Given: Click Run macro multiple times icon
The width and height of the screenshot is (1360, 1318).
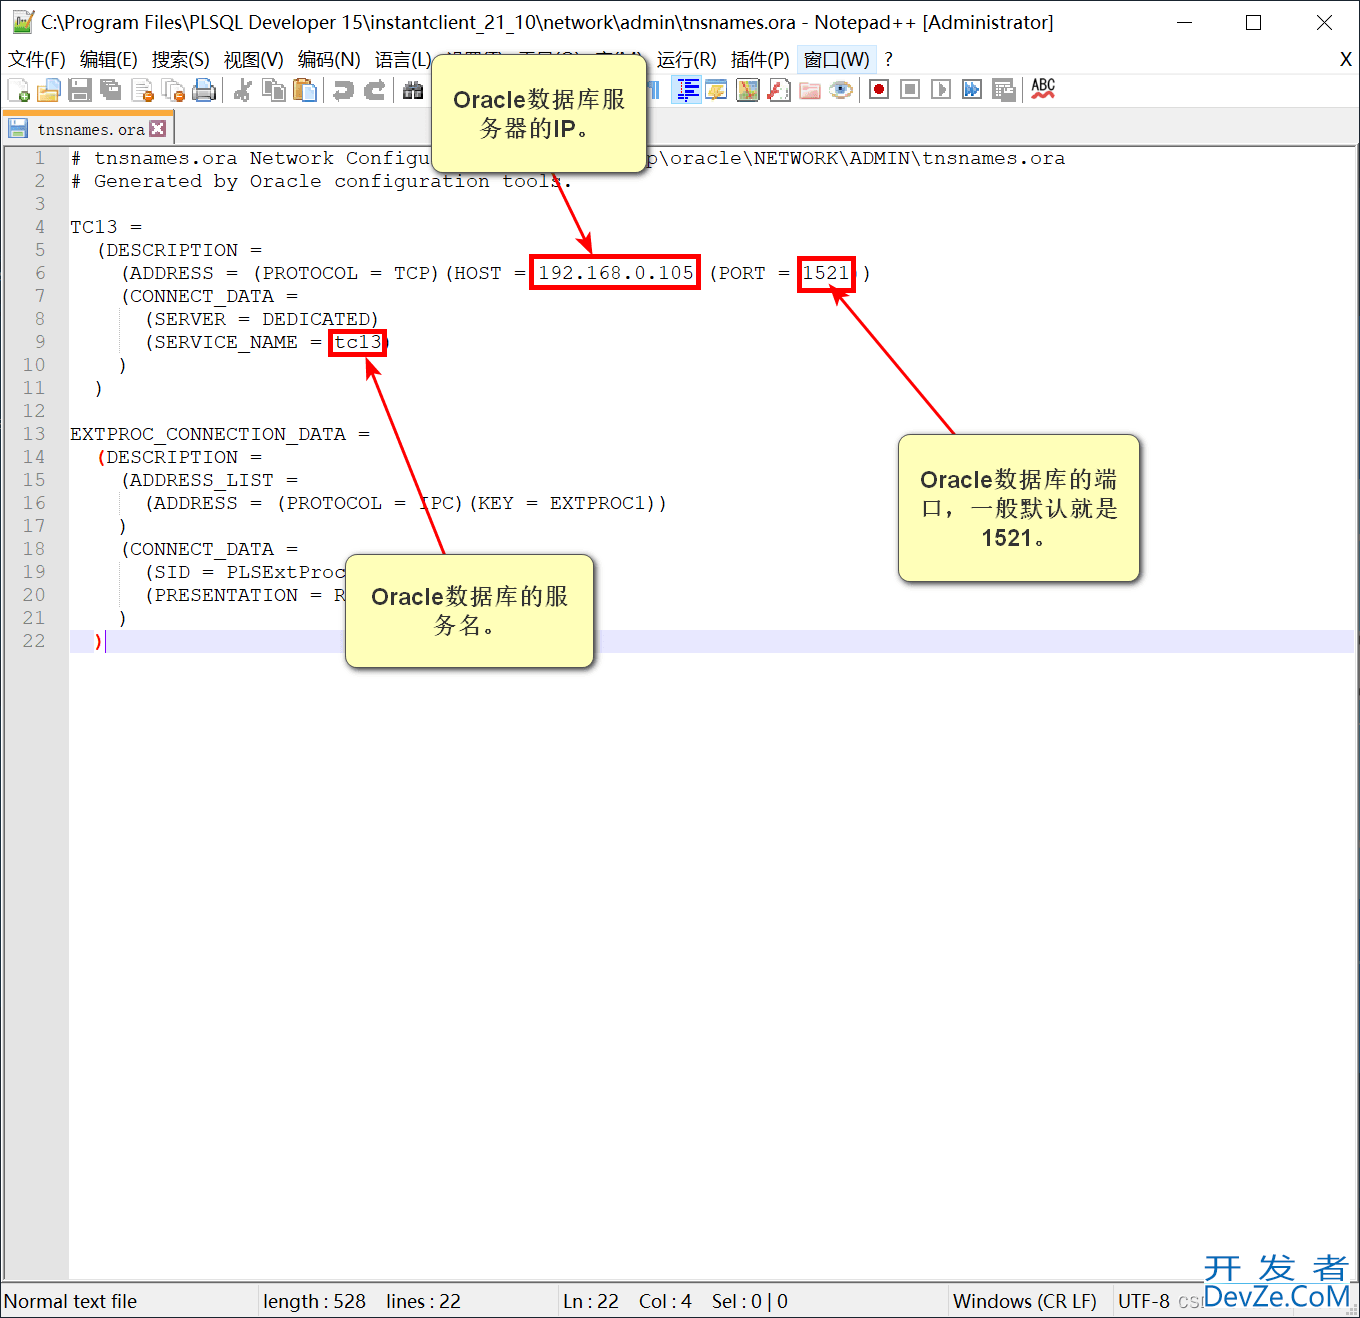Looking at the screenshot, I should pyautogui.click(x=972, y=90).
